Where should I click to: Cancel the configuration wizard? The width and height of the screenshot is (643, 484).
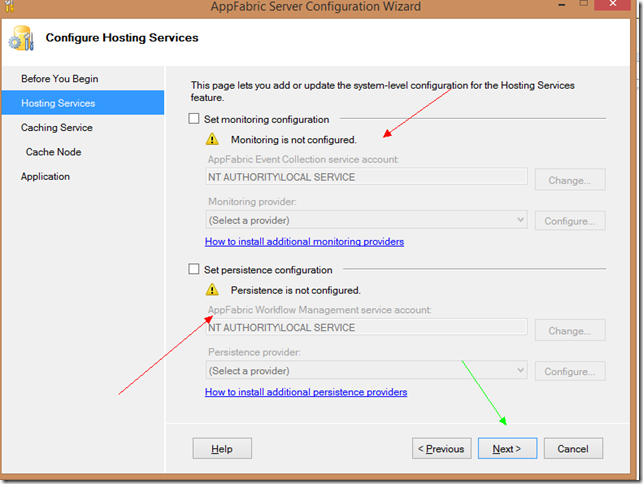[573, 448]
